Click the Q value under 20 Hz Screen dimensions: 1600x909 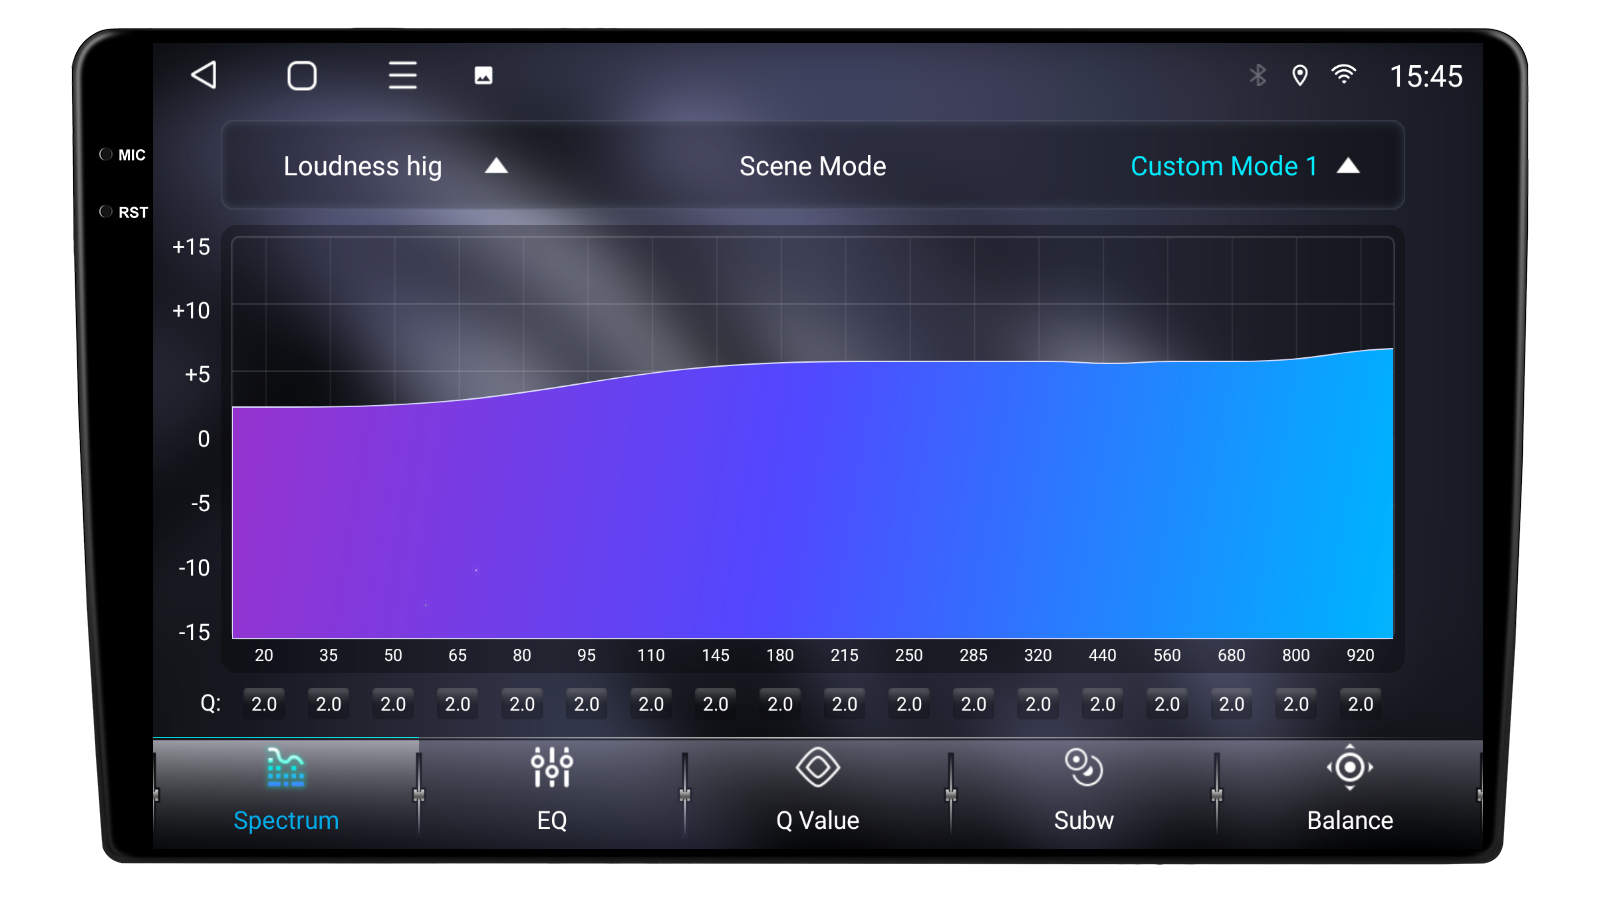[x=264, y=704]
